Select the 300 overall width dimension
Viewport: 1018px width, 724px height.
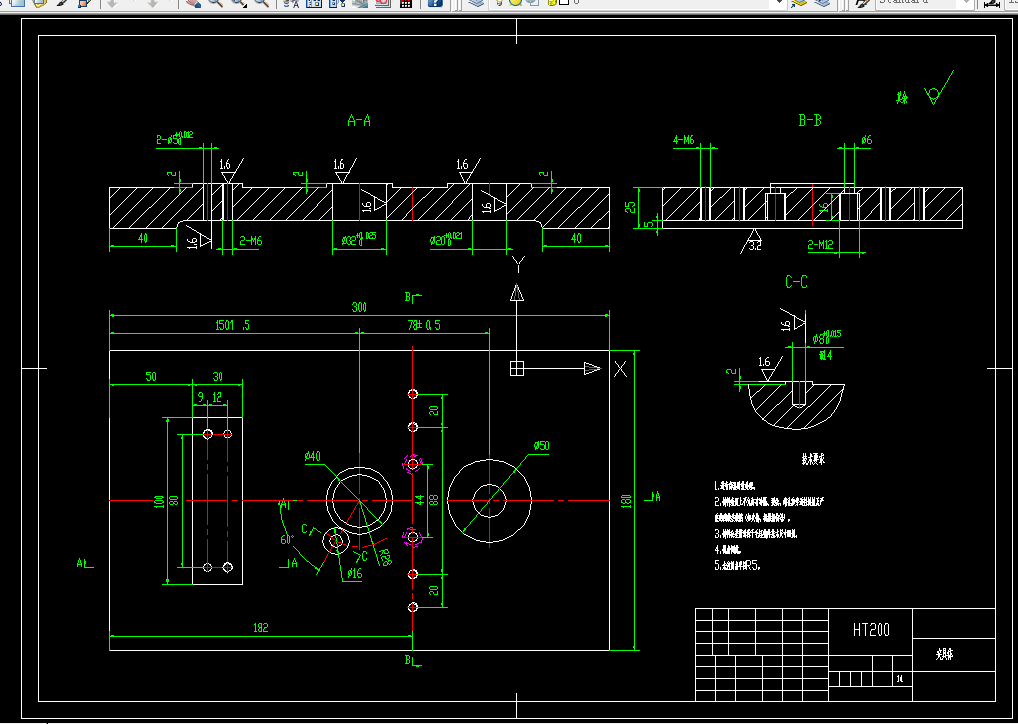[x=359, y=307]
